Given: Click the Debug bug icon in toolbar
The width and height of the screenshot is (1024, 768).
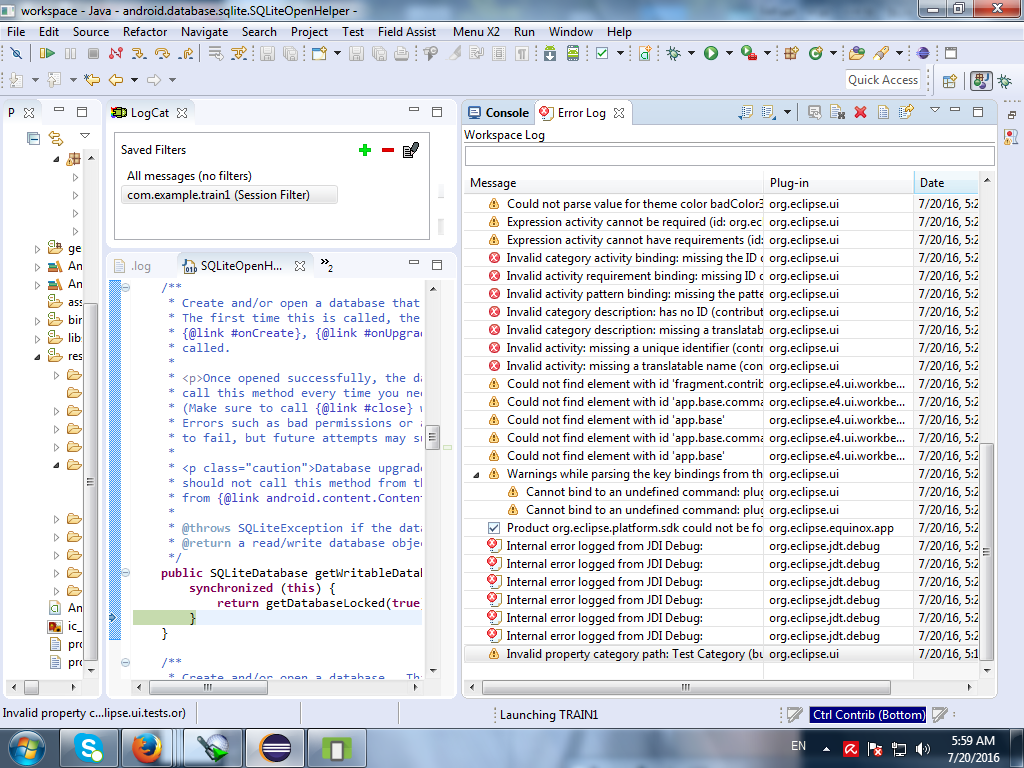Looking at the screenshot, I should [674, 53].
